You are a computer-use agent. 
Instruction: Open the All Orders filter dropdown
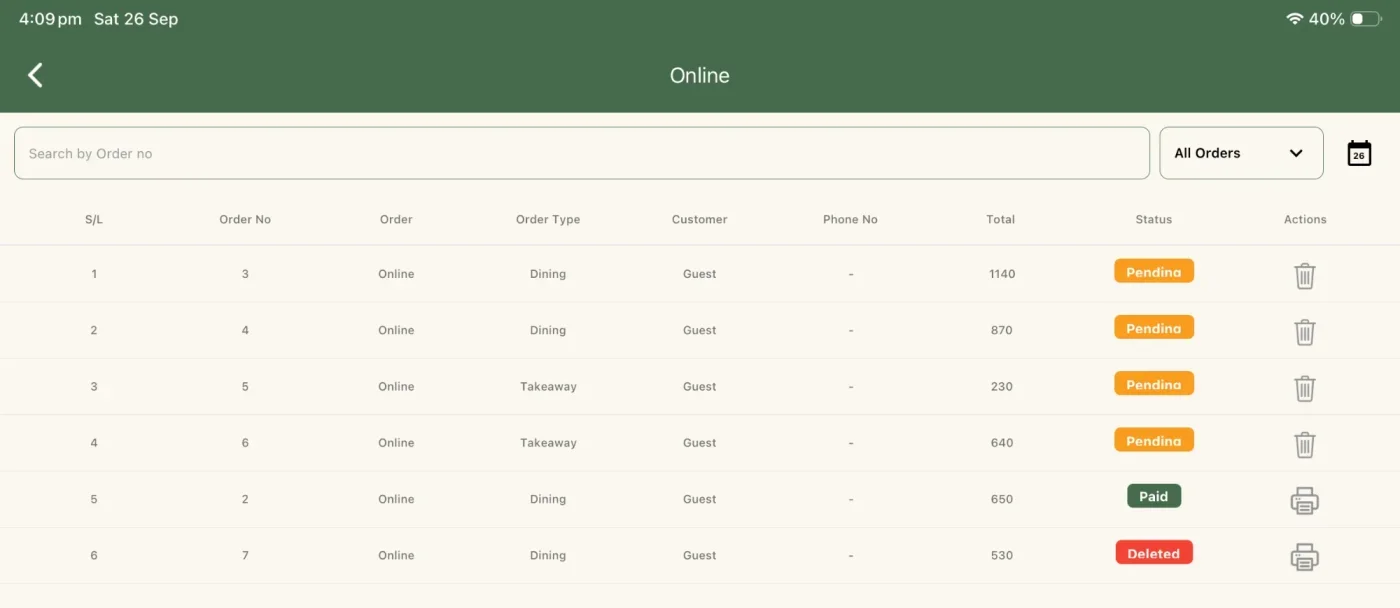coord(1241,153)
